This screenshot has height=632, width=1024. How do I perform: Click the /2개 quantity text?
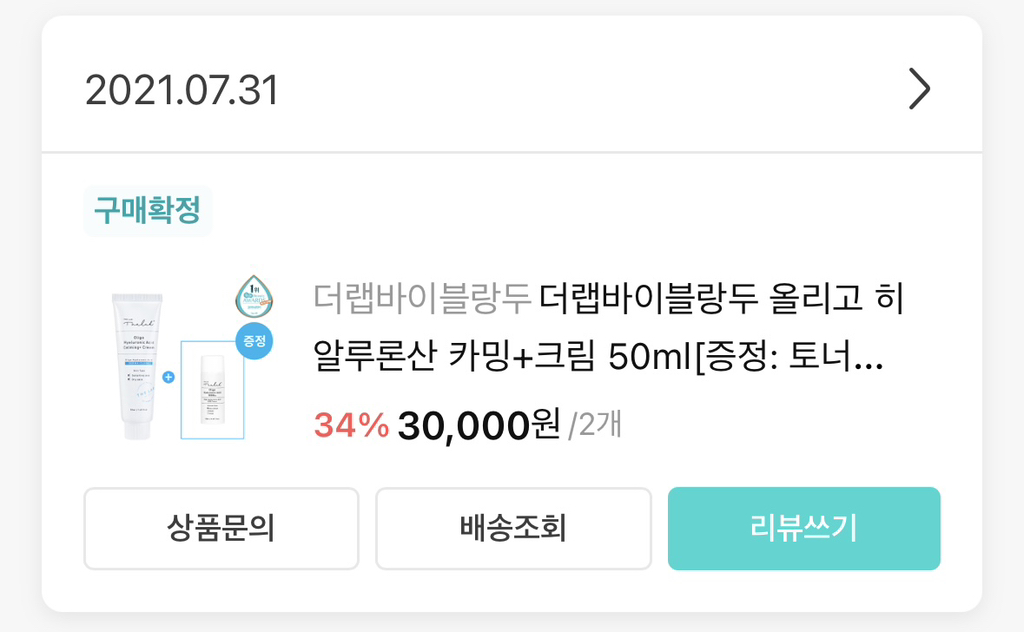click(595, 425)
